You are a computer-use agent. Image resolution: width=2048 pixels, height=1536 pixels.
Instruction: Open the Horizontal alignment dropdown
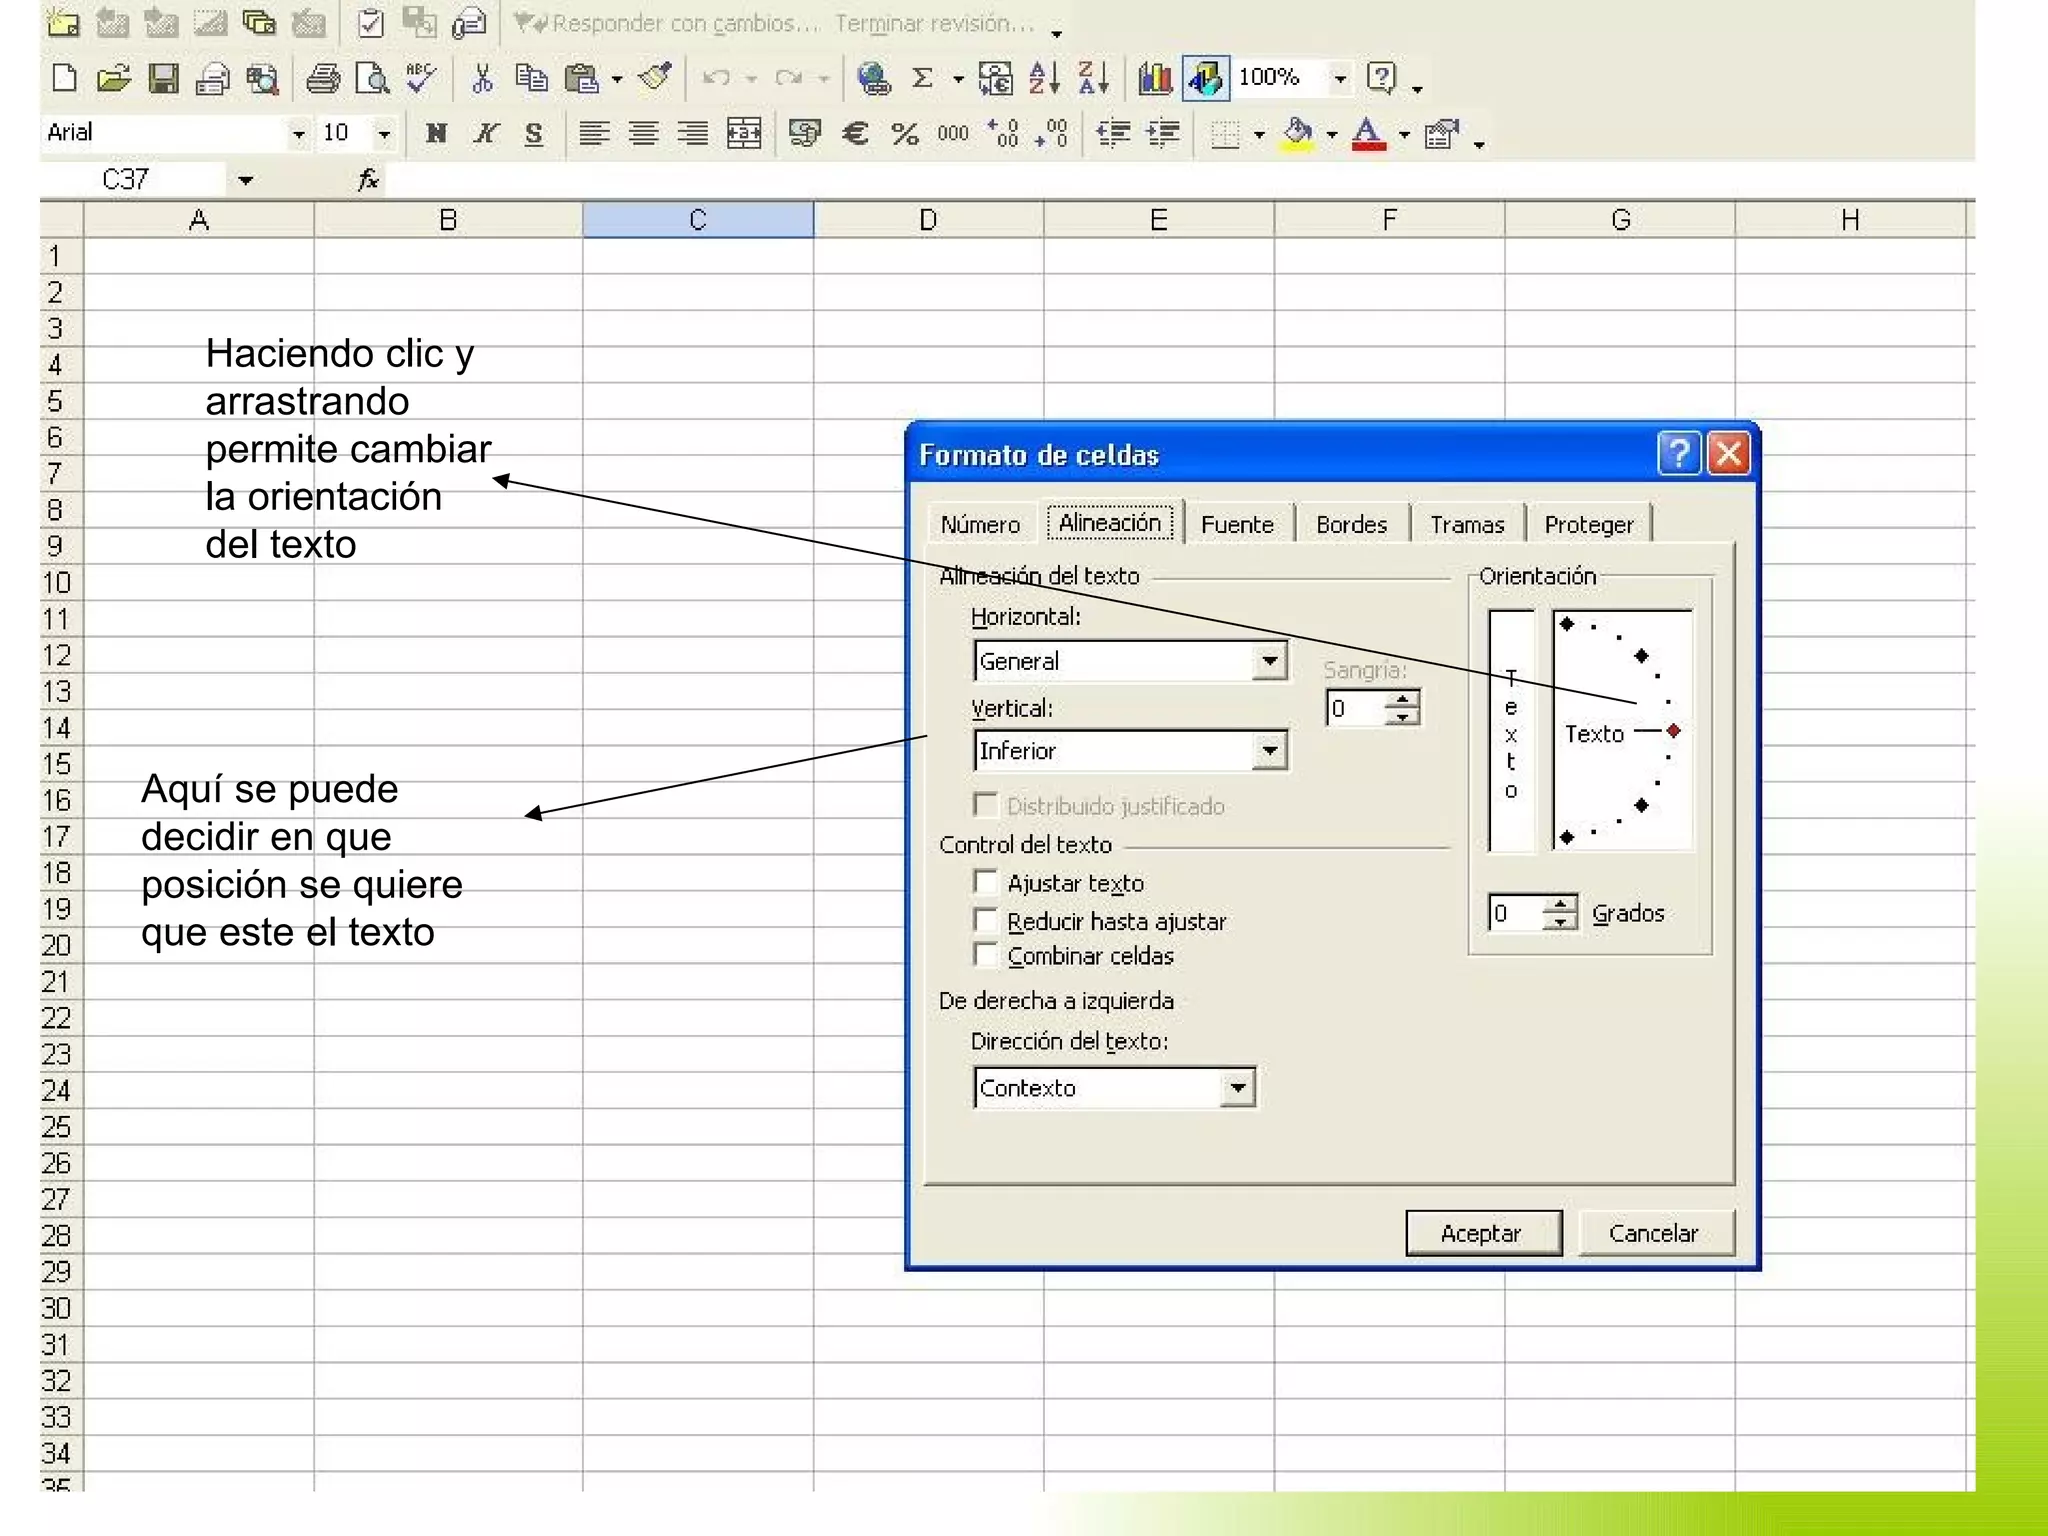tap(1269, 661)
